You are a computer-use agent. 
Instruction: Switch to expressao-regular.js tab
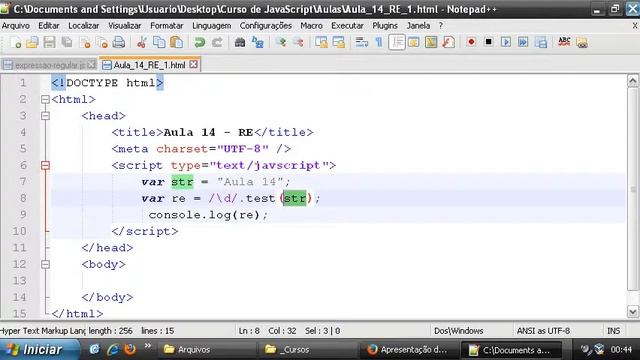(x=49, y=65)
